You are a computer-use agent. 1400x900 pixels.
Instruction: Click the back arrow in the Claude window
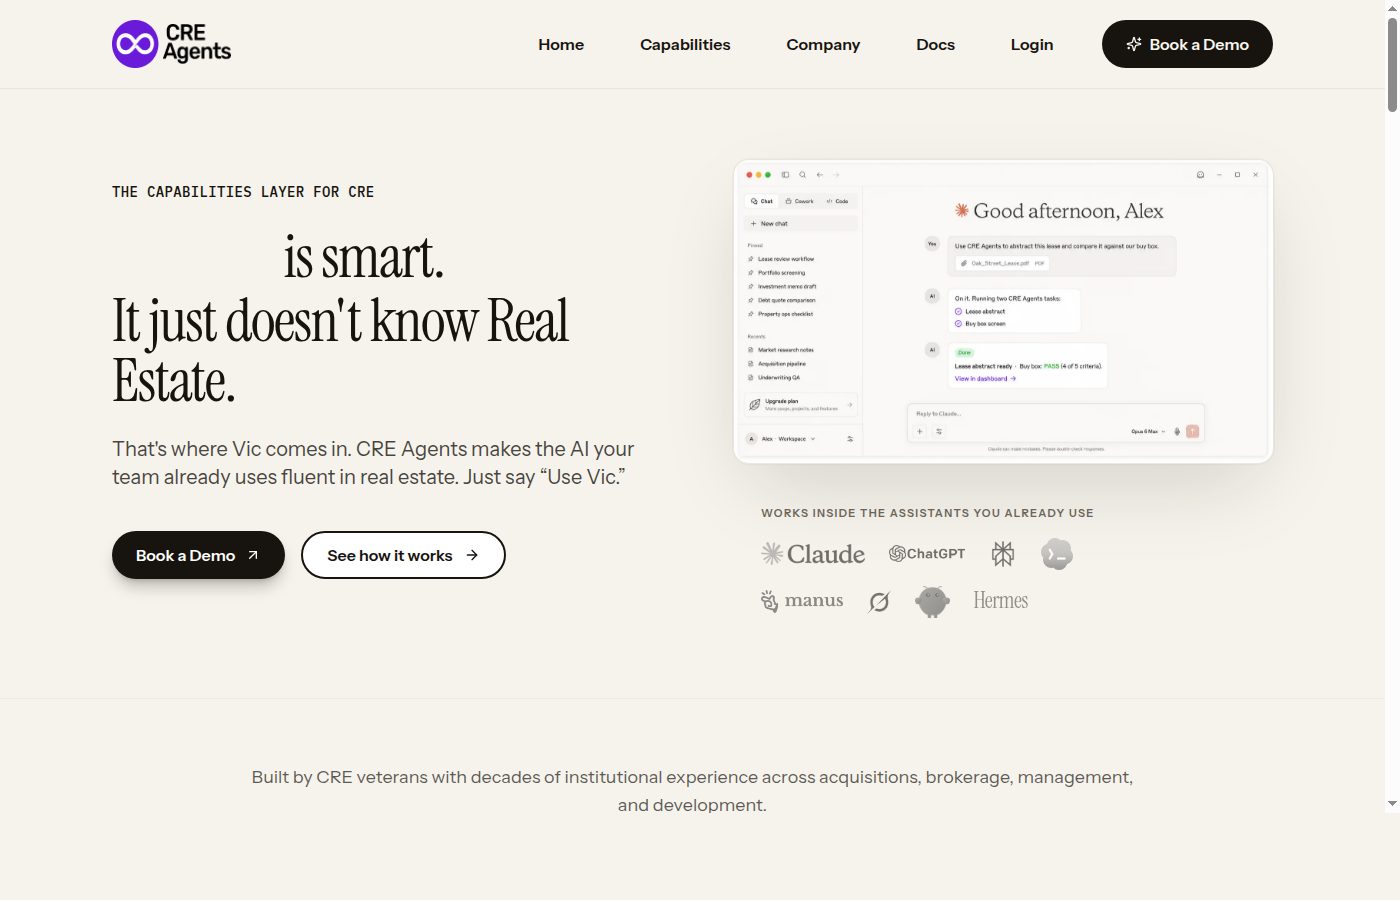coord(820,175)
